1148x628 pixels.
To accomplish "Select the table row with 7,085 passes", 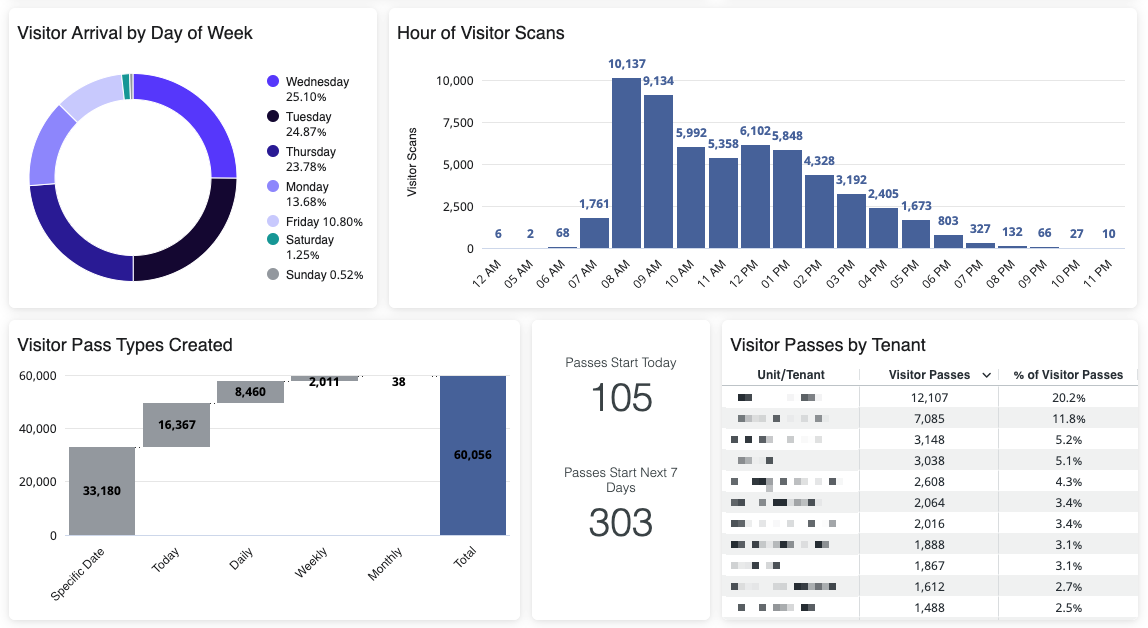I will pyautogui.click(x=929, y=418).
